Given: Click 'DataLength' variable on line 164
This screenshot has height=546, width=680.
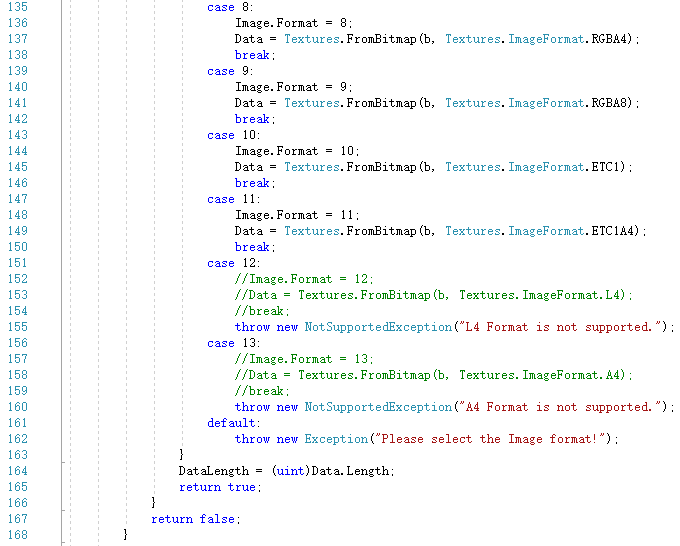Looking at the screenshot, I should [214, 471].
